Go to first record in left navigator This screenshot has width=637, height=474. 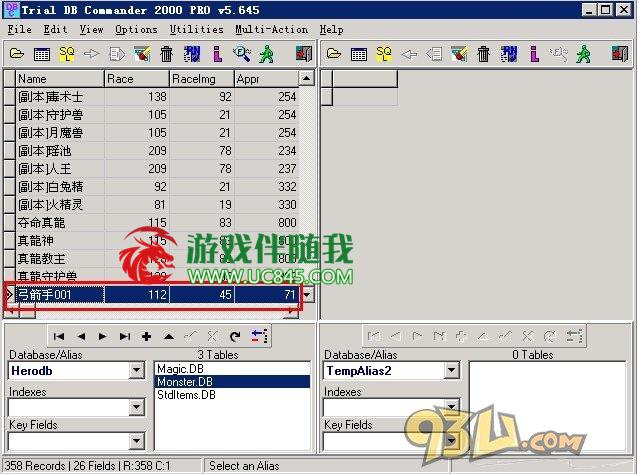(x=59, y=336)
